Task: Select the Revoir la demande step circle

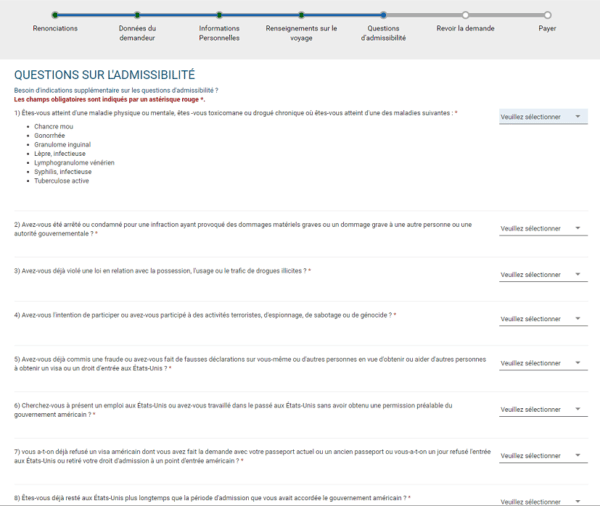Action: tap(465, 15)
